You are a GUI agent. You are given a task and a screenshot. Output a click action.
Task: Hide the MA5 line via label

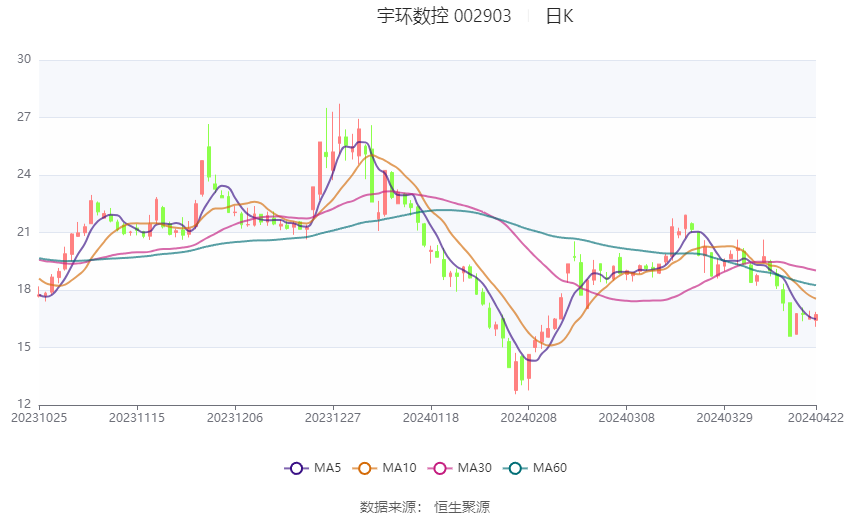pyautogui.click(x=327, y=468)
